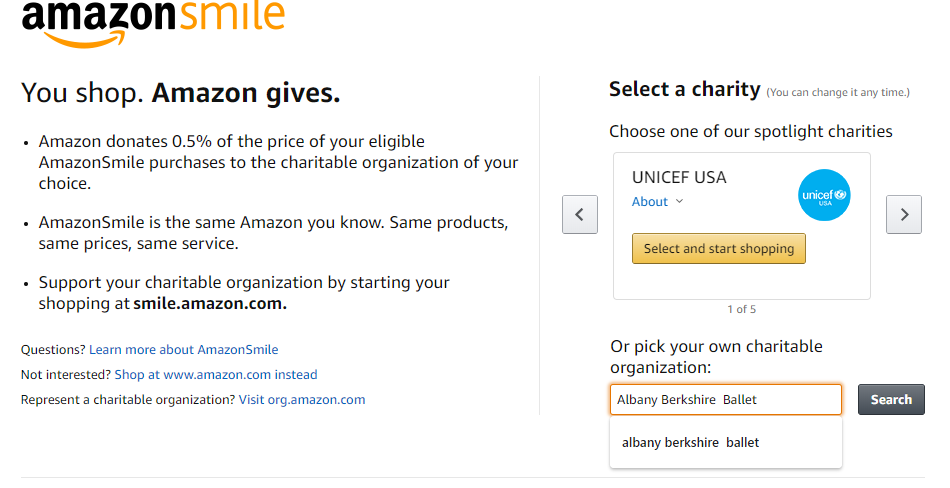The image size is (950, 488).
Task: Click the Select a charity heading
Action: click(684, 89)
